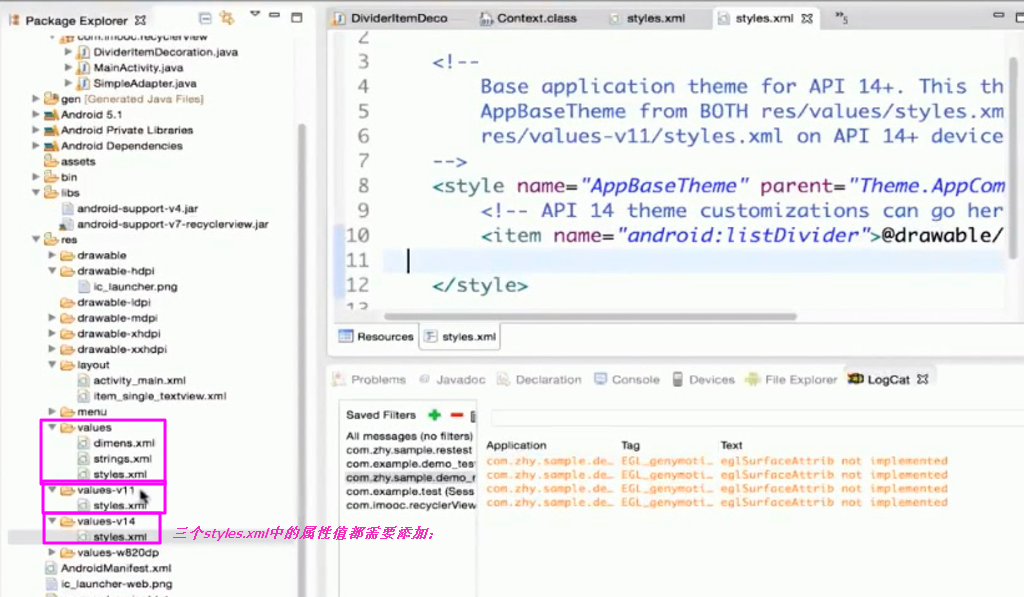Screen dimensions: 1024x597
Task: Toggle Link with Editor icon
Action: coord(226,19)
